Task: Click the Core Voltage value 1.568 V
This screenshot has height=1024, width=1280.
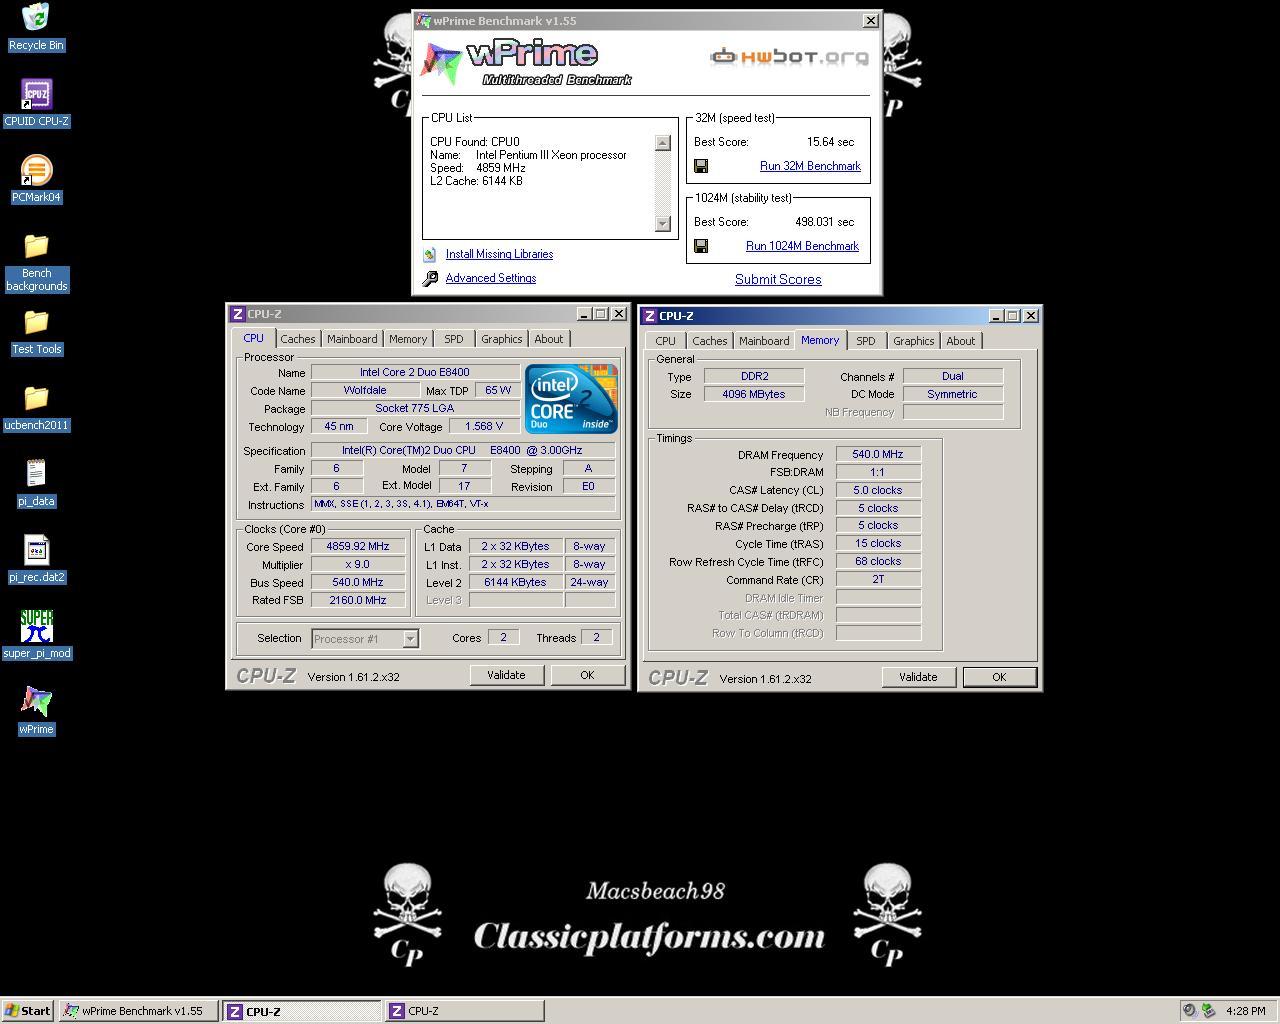Action: [484, 426]
